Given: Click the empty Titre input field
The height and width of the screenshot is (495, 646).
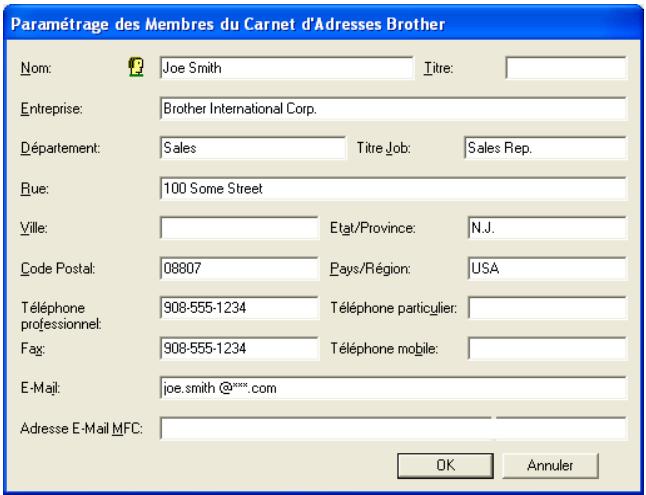Looking at the screenshot, I should (566, 68).
